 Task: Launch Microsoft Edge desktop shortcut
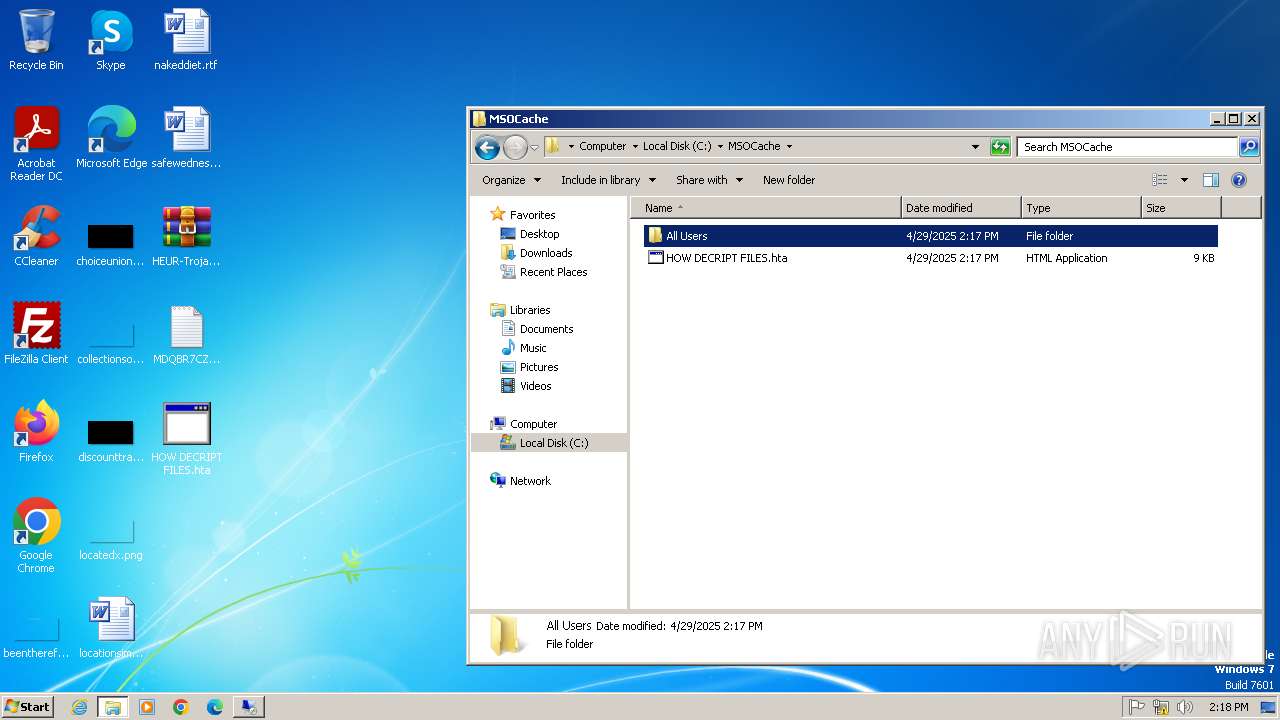click(x=111, y=138)
